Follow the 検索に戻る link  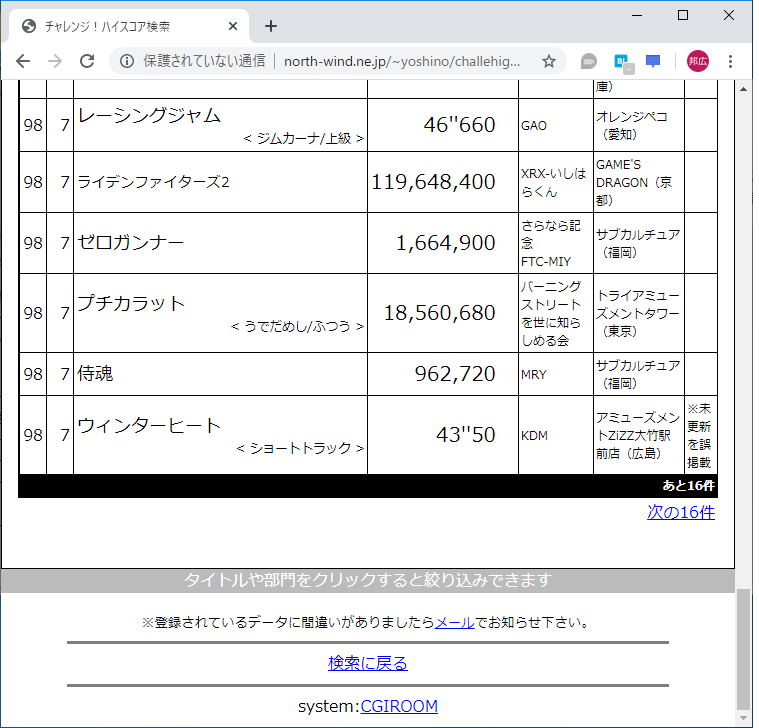(x=368, y=663)
